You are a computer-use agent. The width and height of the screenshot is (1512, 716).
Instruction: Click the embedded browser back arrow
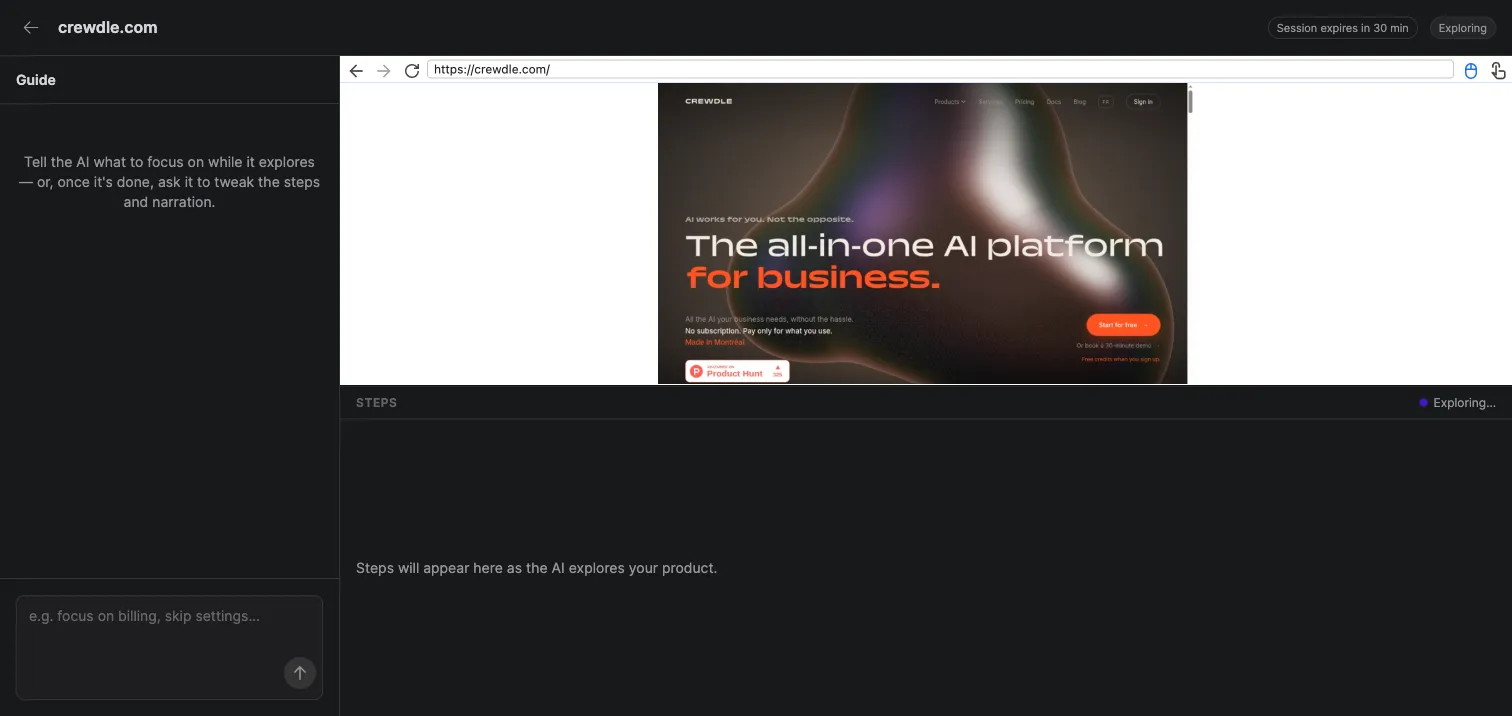356,70
